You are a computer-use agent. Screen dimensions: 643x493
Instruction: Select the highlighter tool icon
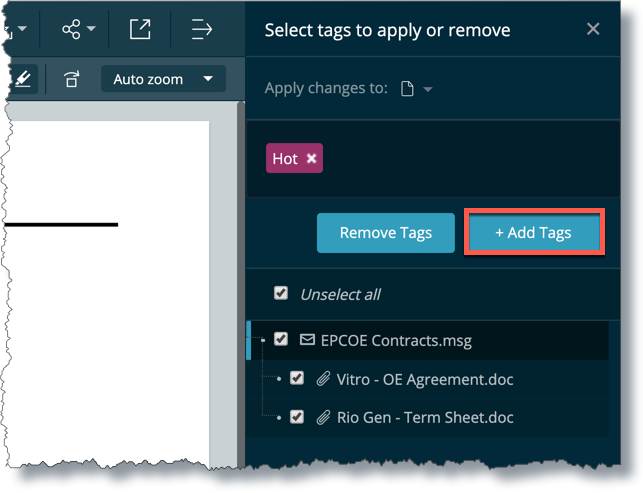coord(23,79)
